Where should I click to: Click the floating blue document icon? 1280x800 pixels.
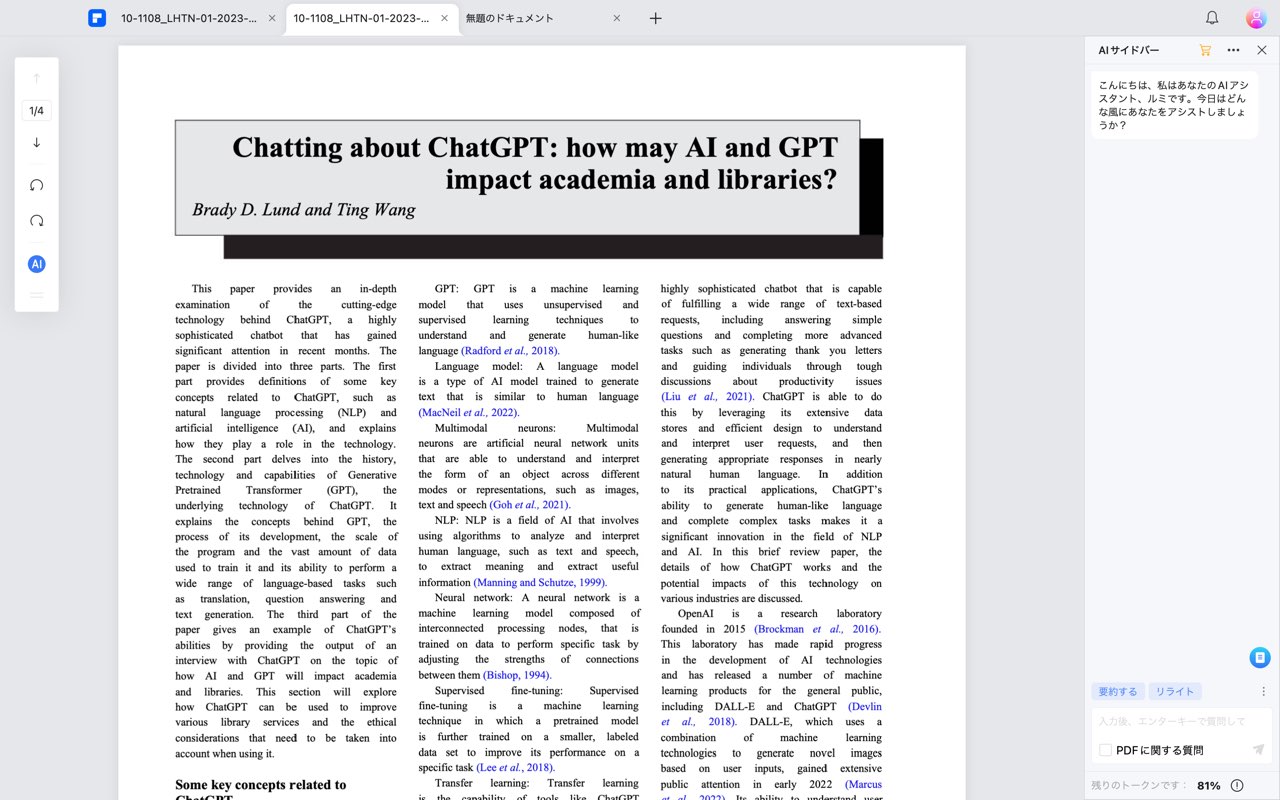(x=1260, y=657)
